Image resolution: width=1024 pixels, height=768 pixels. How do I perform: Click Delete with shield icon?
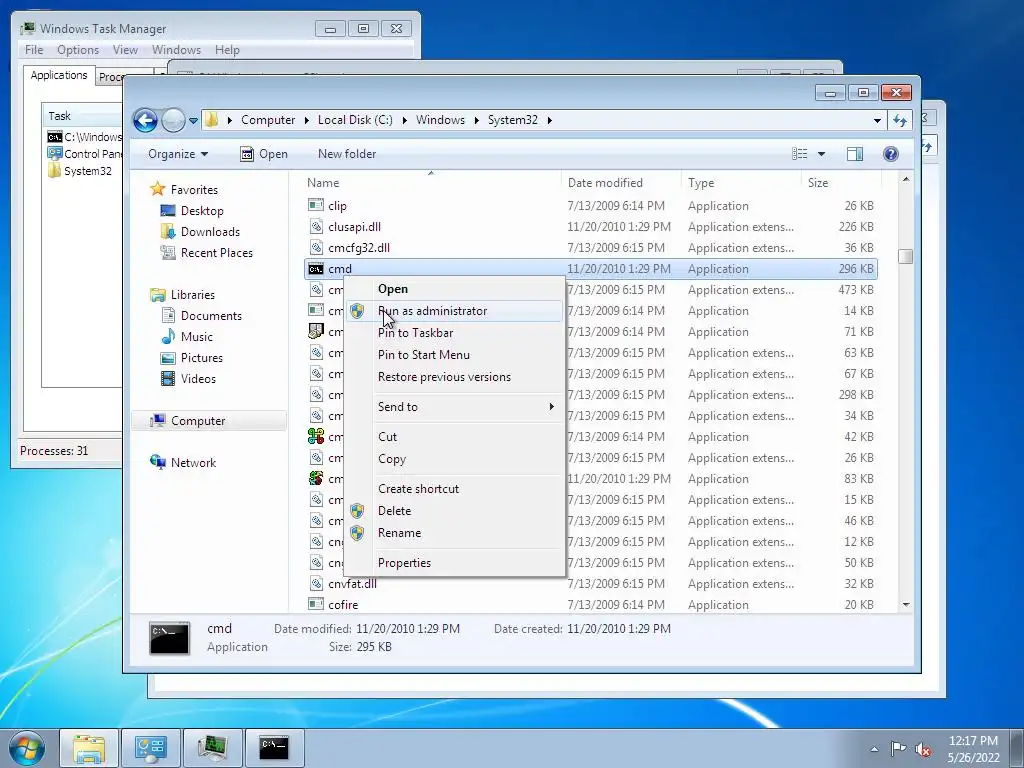(x=455, y=511)
